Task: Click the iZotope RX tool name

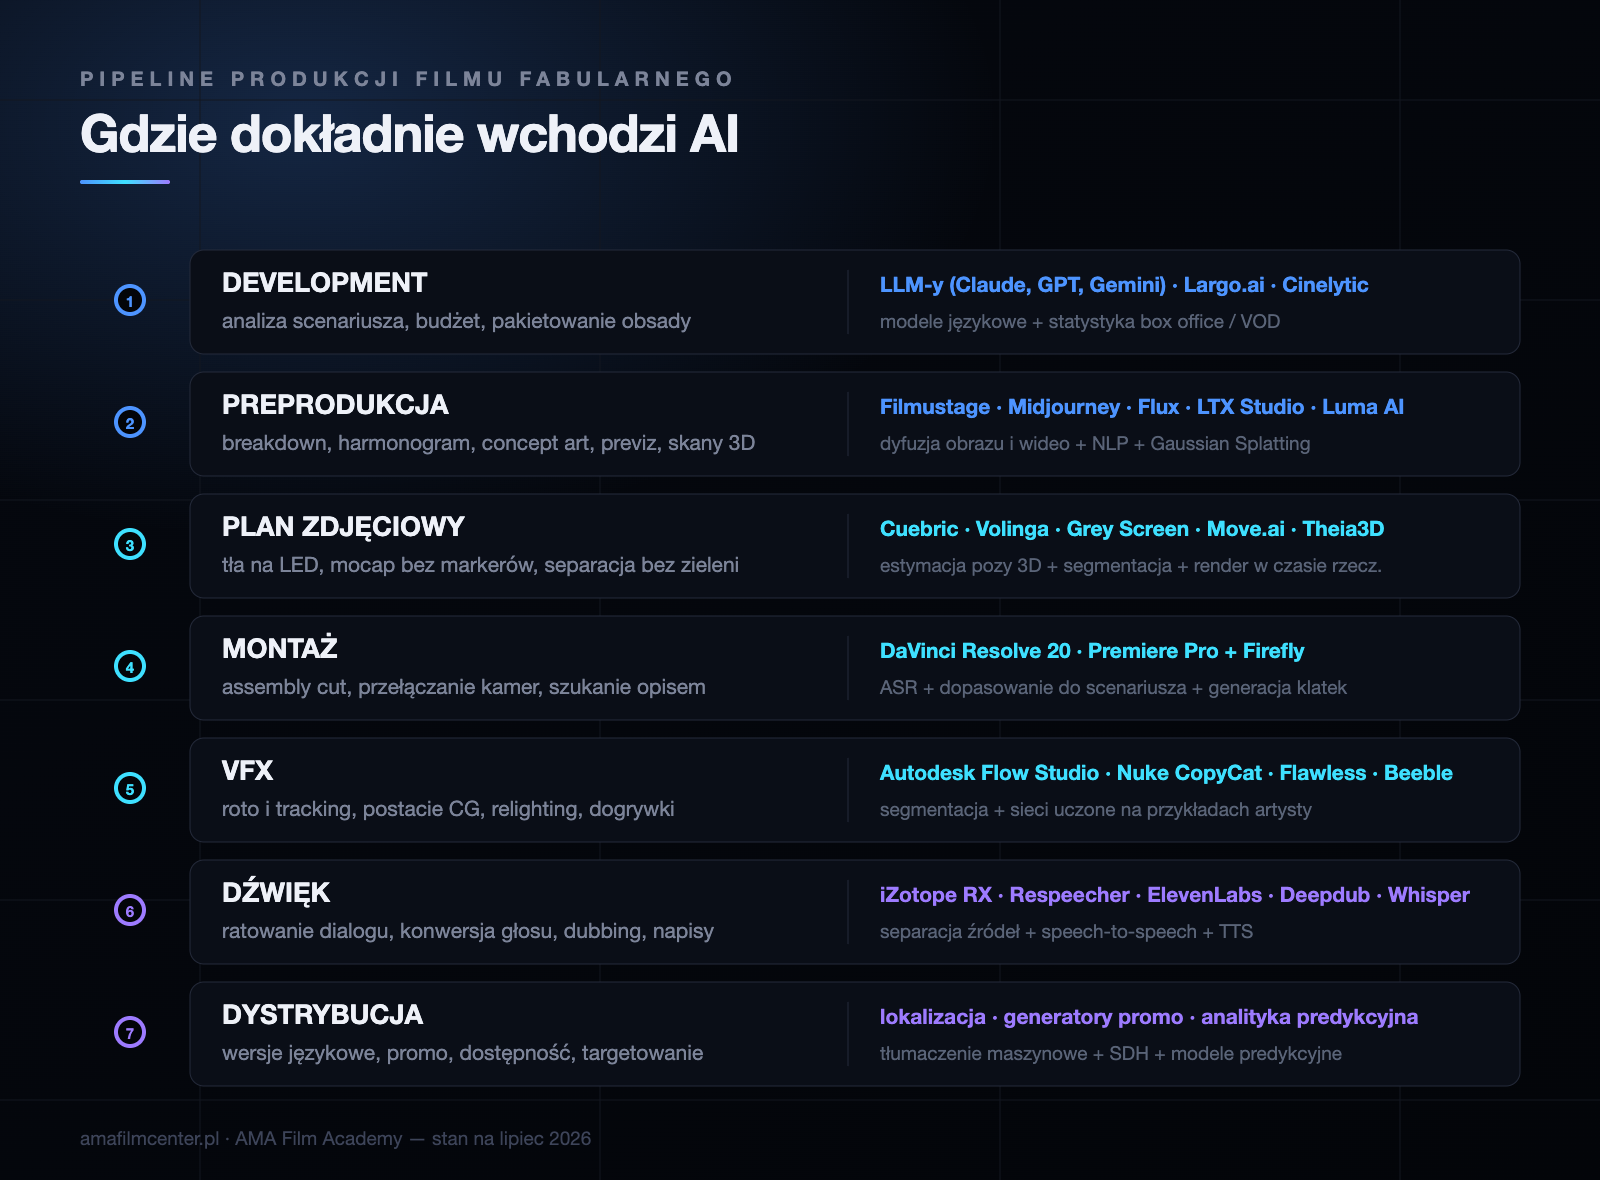Action: [x=936, y=895]
